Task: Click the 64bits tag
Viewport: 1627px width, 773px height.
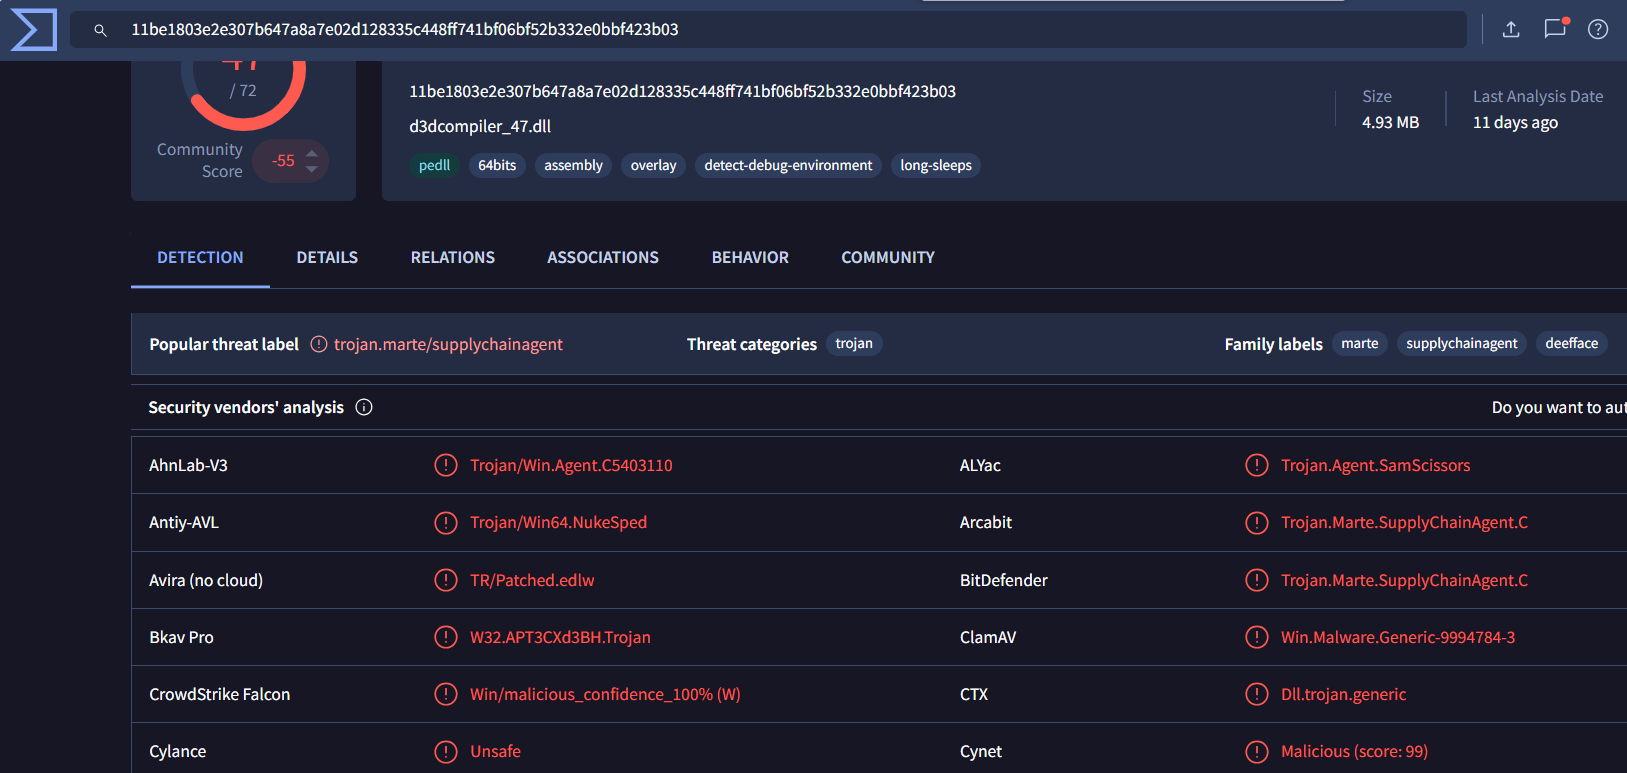Action: [497, 165]
